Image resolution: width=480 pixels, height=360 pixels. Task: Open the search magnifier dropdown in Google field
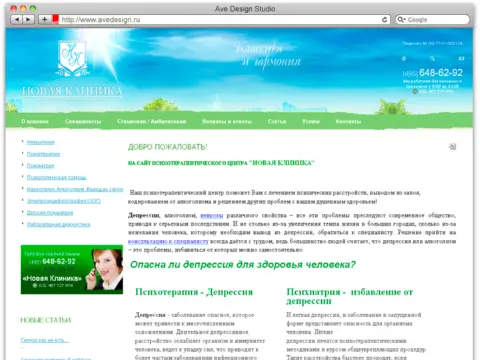coord(401,20)
